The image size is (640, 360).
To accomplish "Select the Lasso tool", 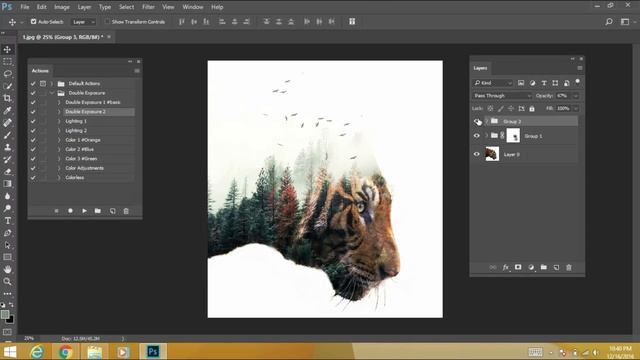I will tap(7, 74).
